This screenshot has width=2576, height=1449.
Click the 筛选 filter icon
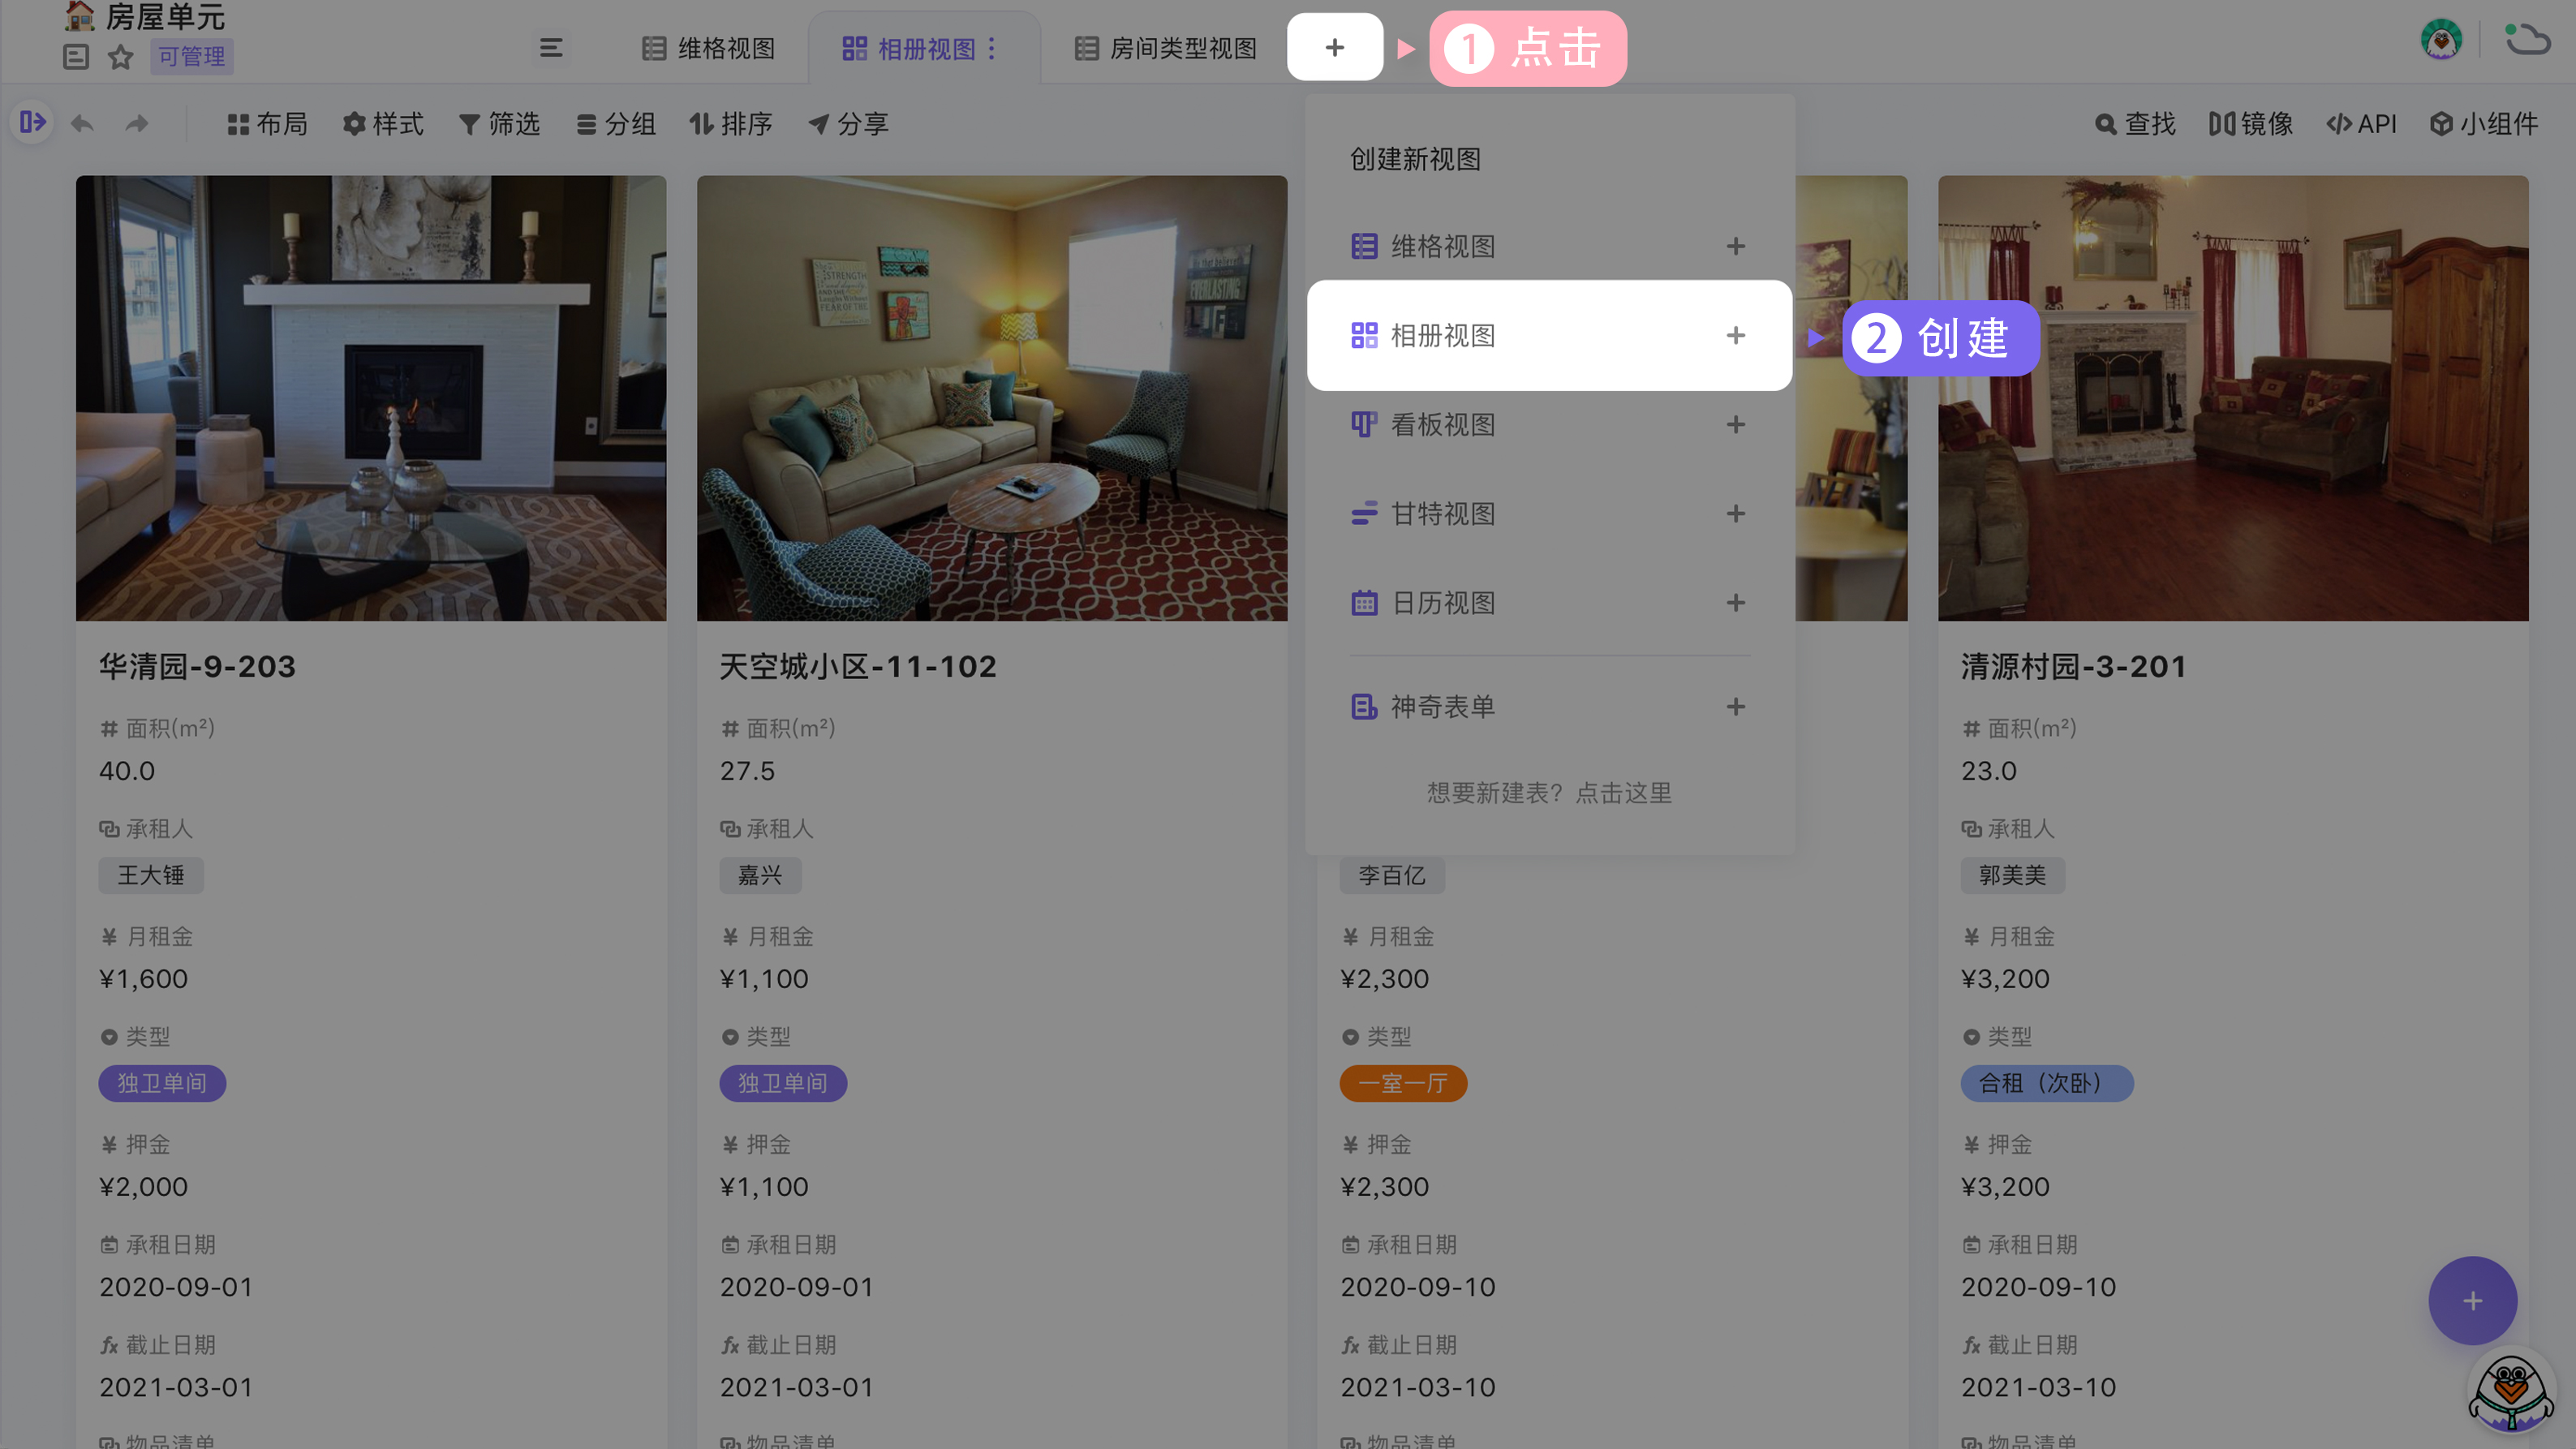coord(501,123)
